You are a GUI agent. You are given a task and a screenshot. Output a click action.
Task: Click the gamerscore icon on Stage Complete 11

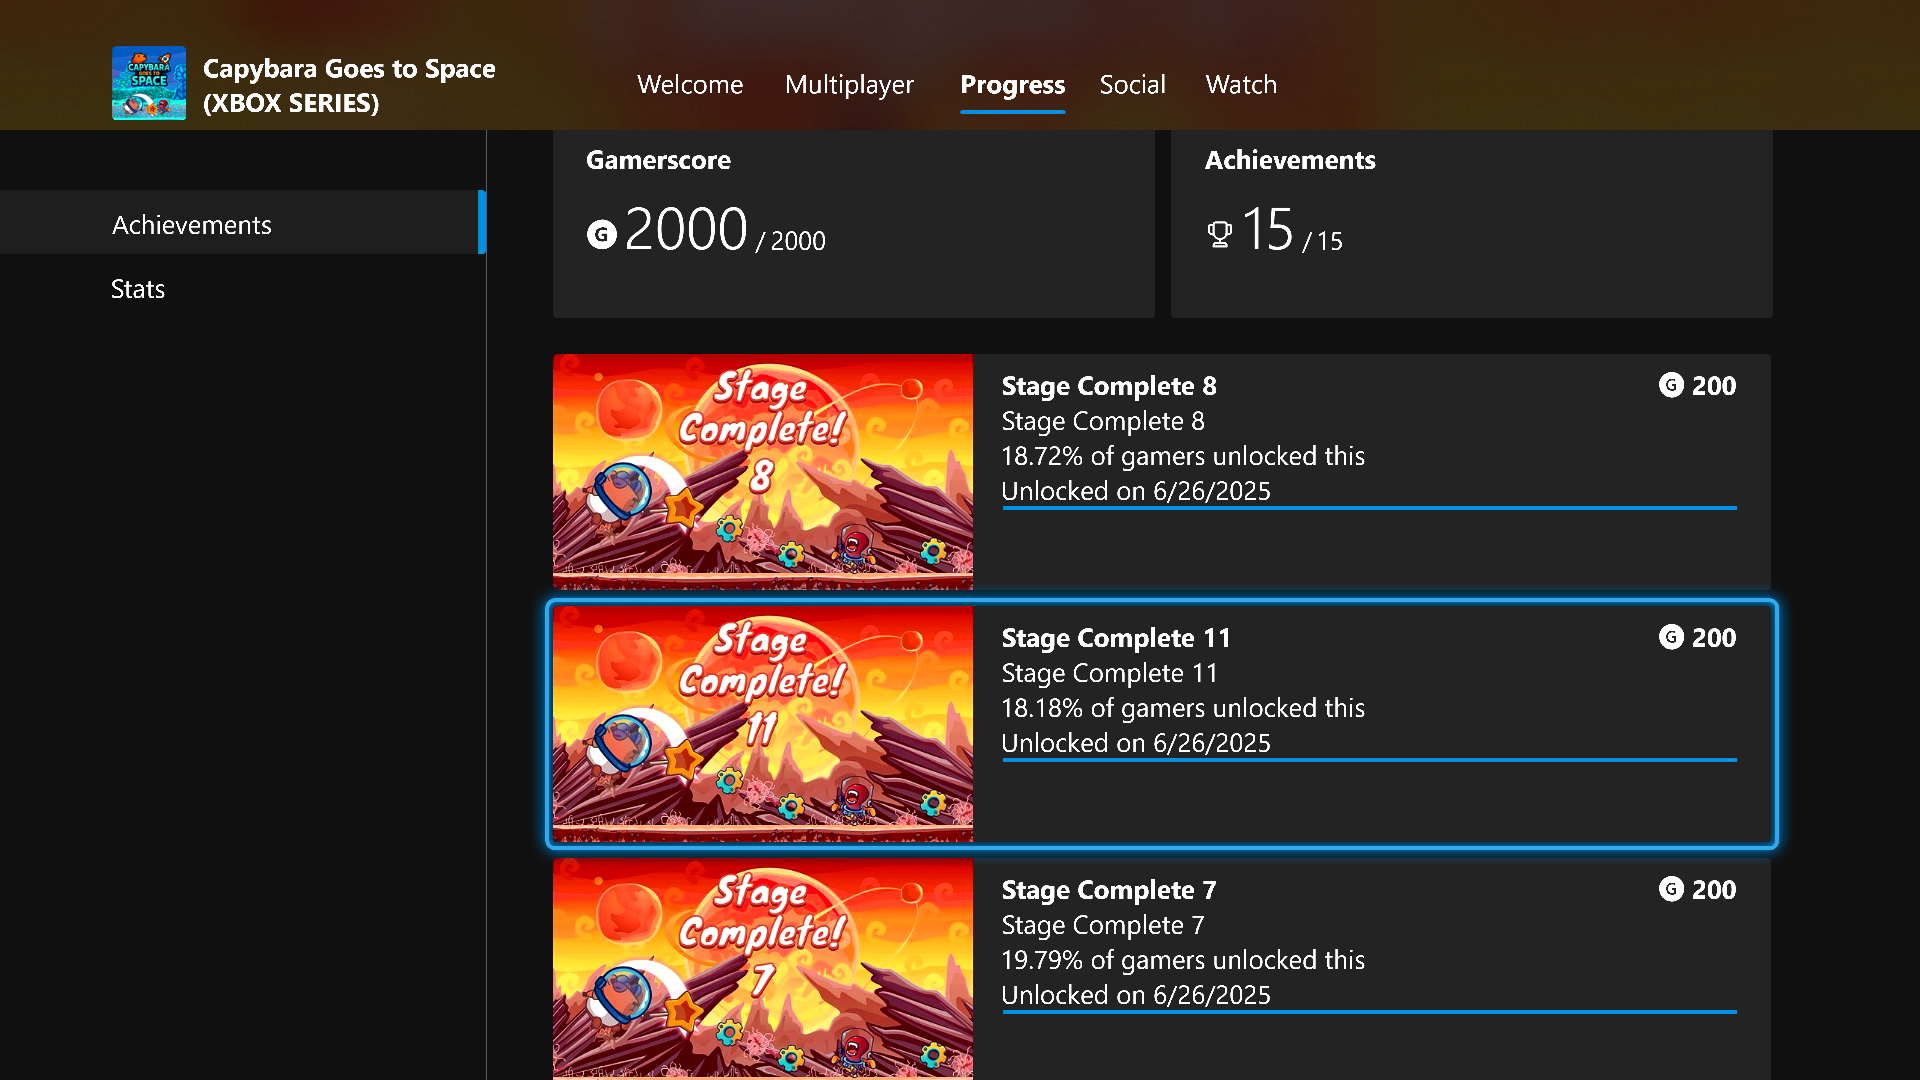coord(1670,637)
